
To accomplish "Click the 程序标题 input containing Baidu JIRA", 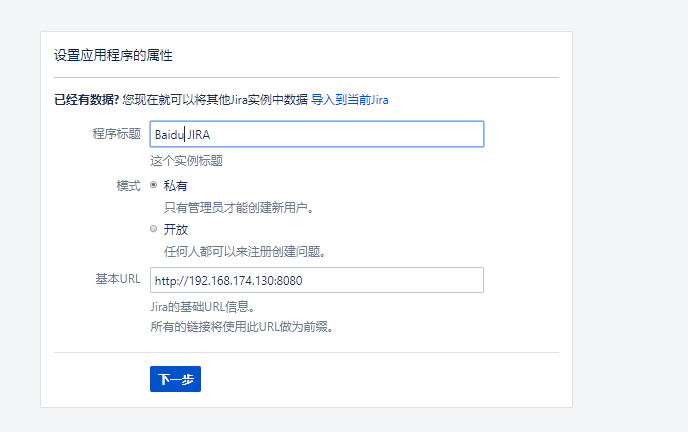I will (x=317, y=134).
